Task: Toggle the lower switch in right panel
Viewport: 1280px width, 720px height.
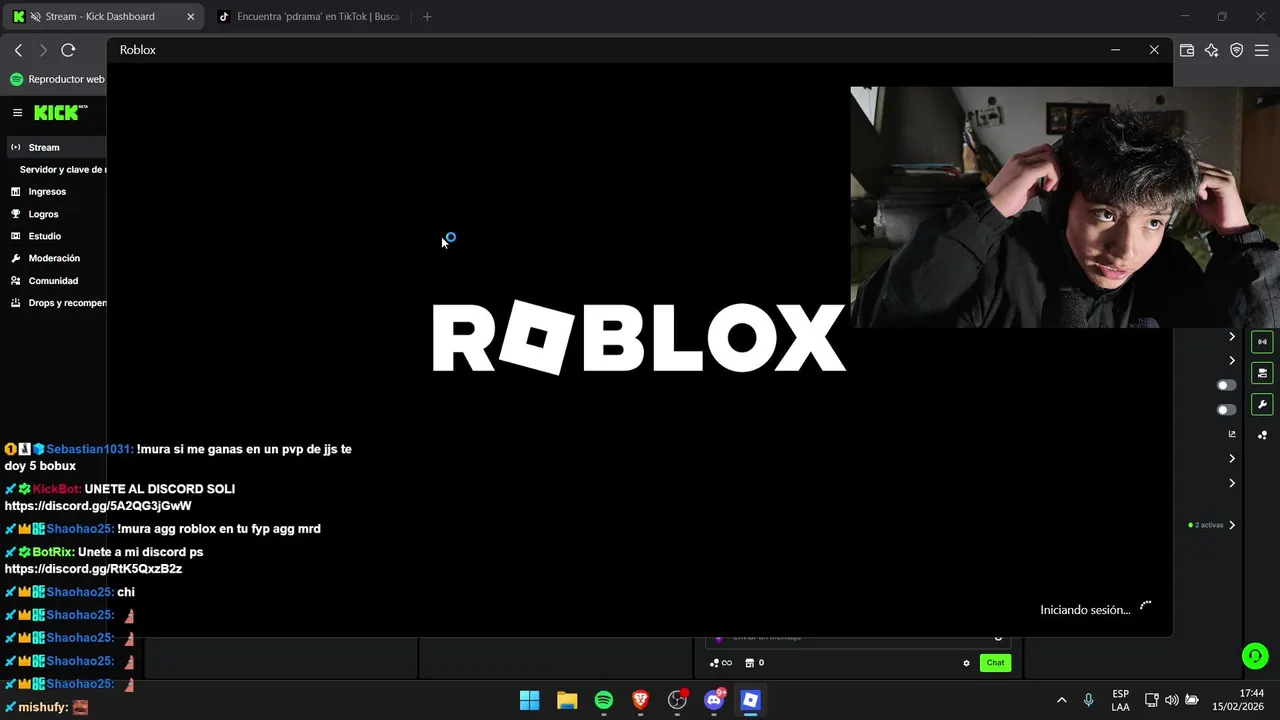Action: (x=1226, y=410)
